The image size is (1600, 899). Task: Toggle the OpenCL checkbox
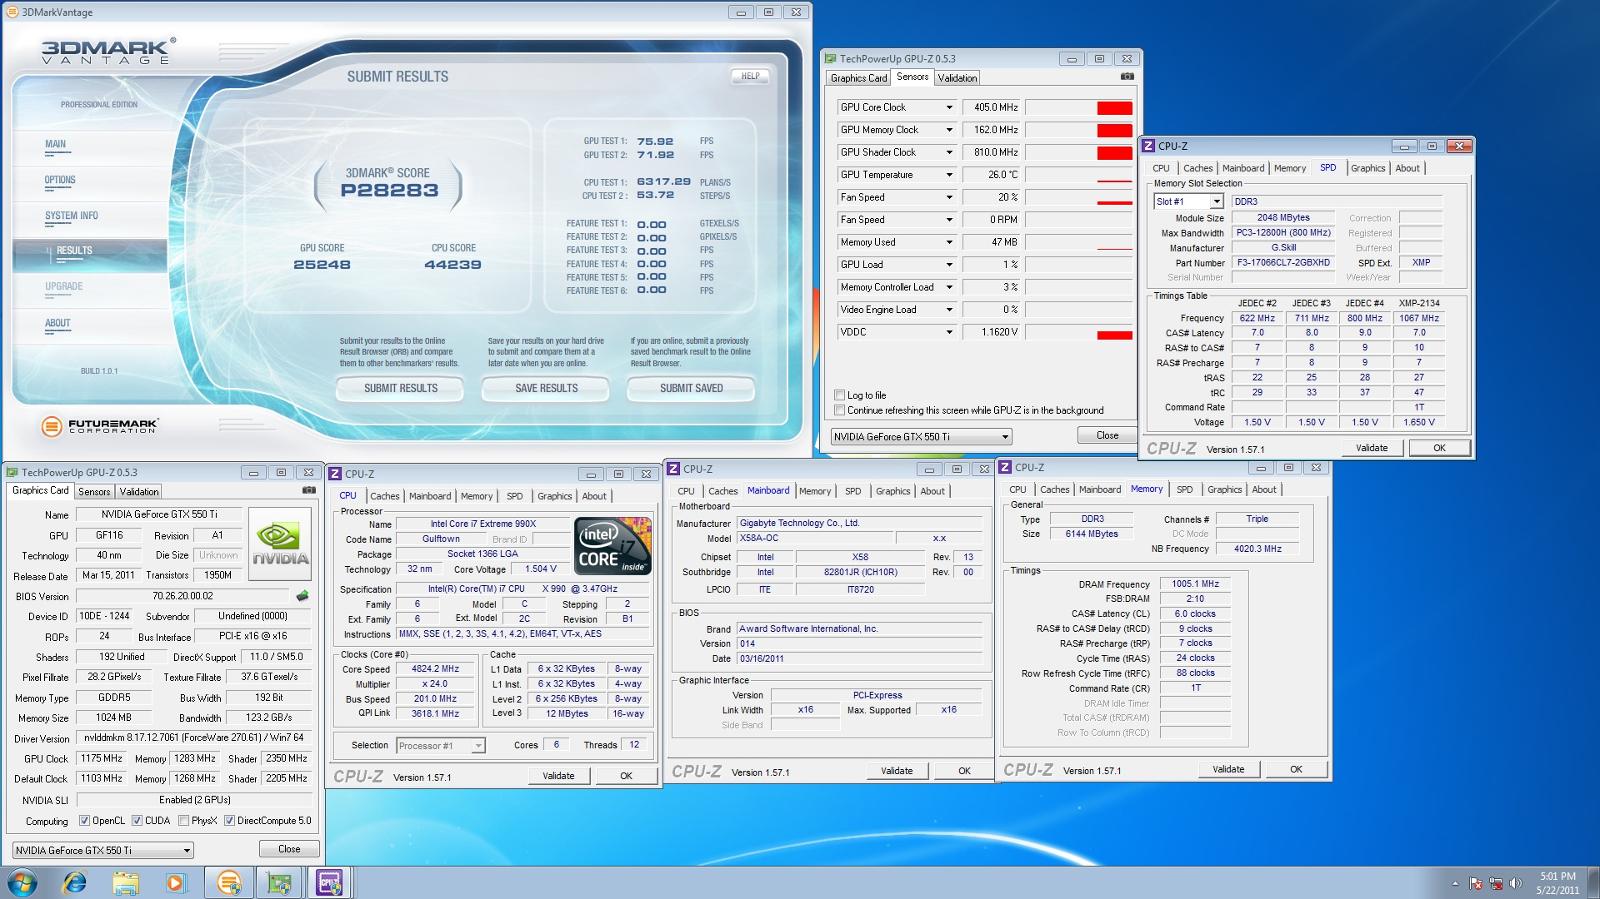tap(85, 821)
